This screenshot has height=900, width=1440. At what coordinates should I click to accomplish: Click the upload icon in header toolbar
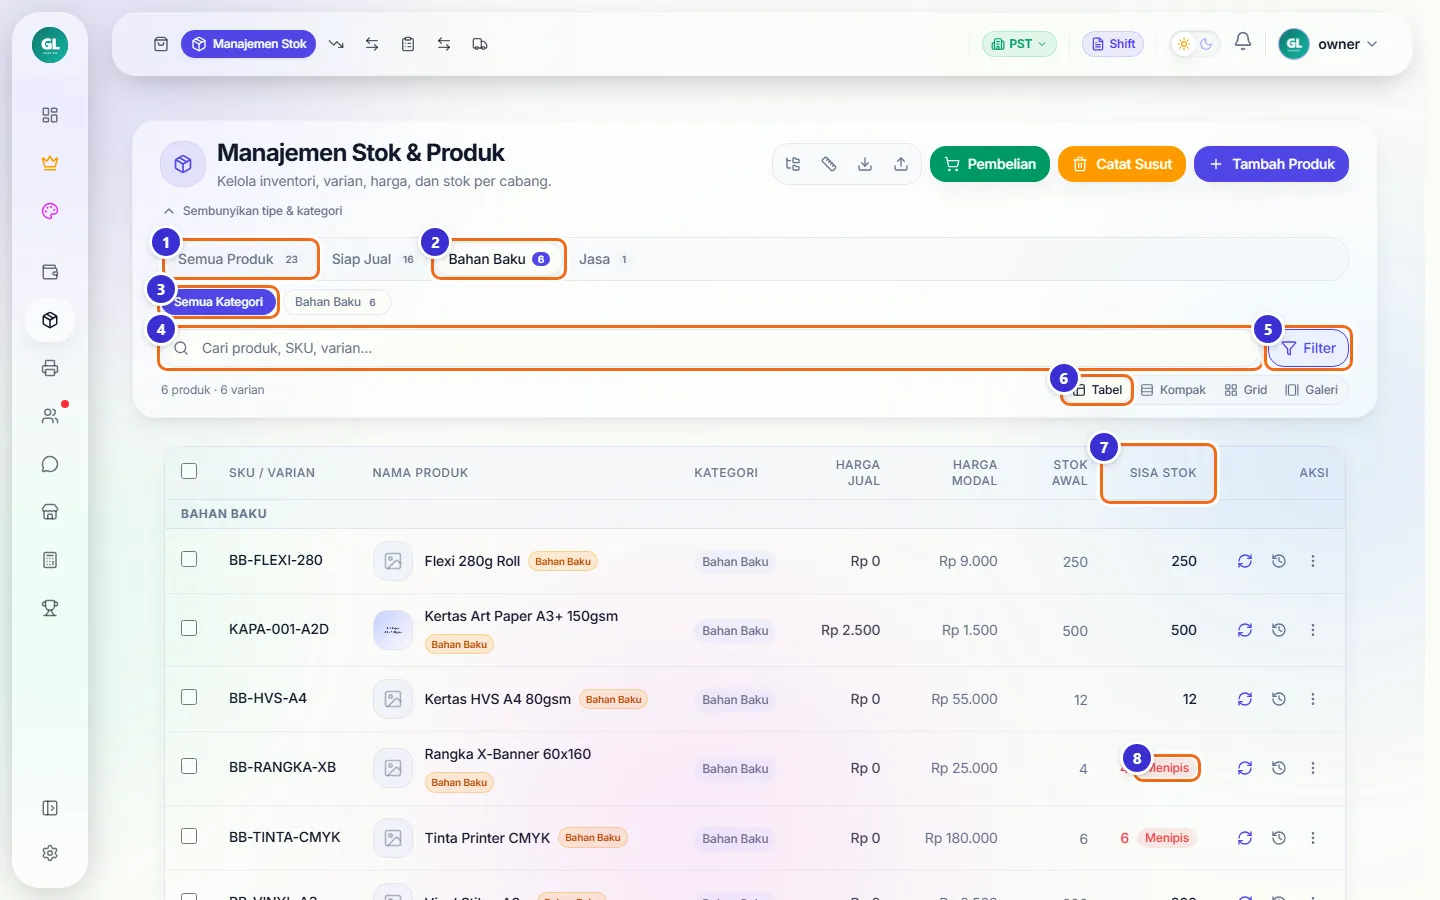pos(901,164)
